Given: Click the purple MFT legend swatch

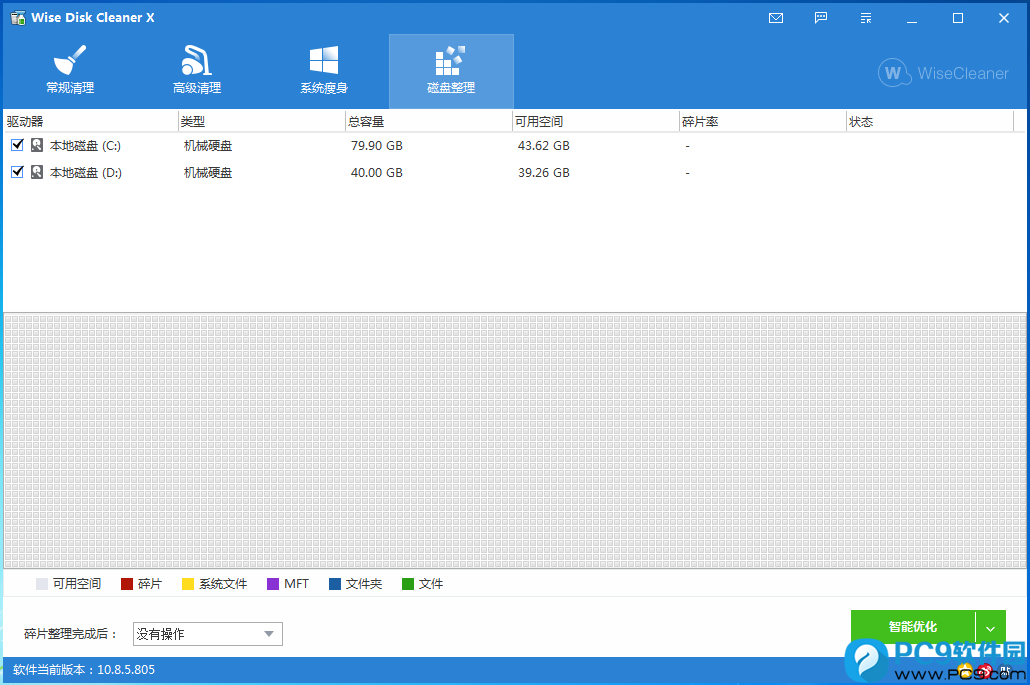Looking at the screenshot, I should point(273,584).
